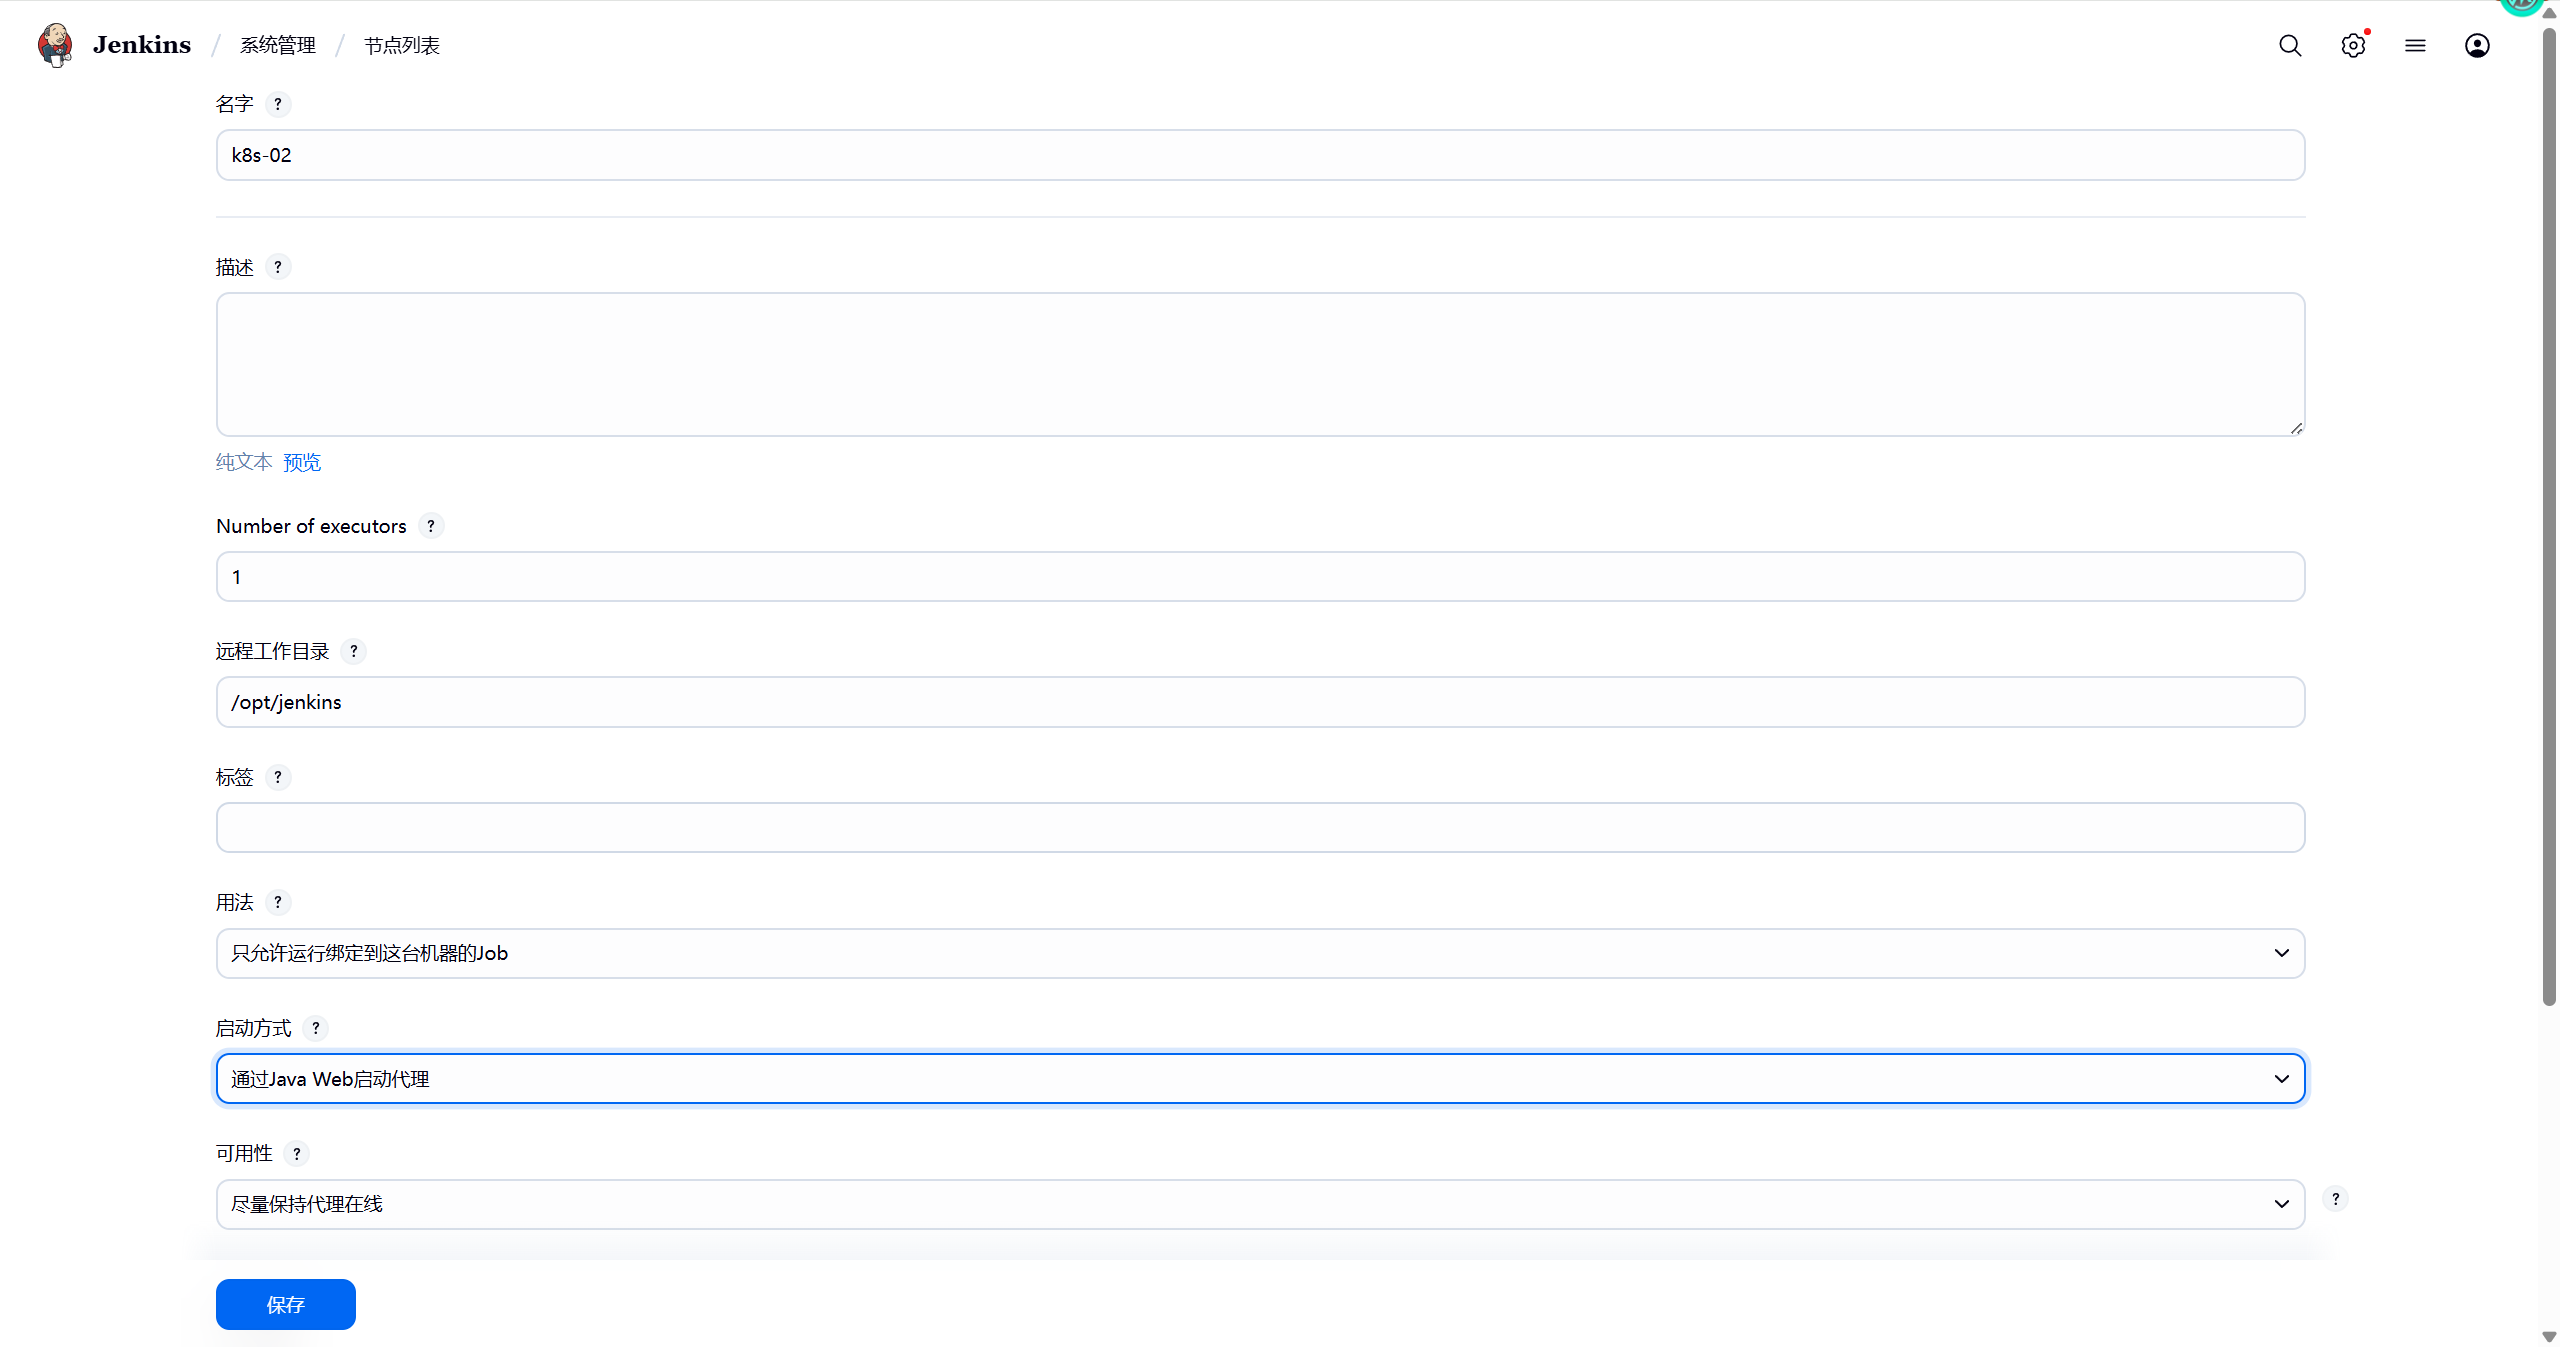Click the 保存 button

click(286, 1304)
